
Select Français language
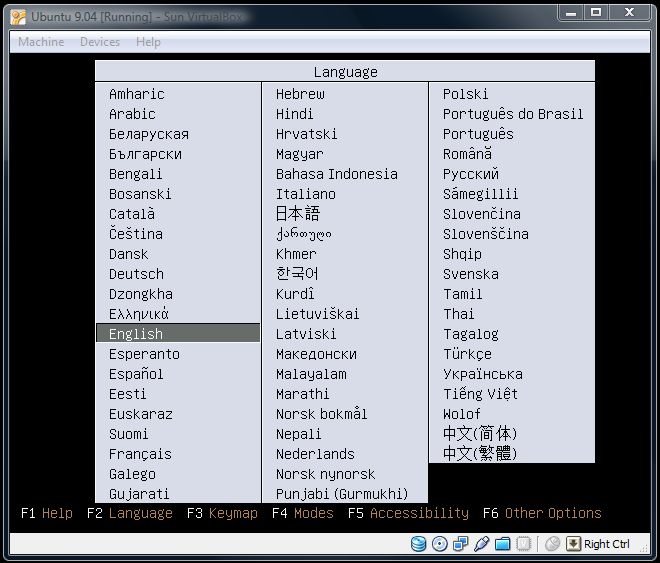pos(140,454)
